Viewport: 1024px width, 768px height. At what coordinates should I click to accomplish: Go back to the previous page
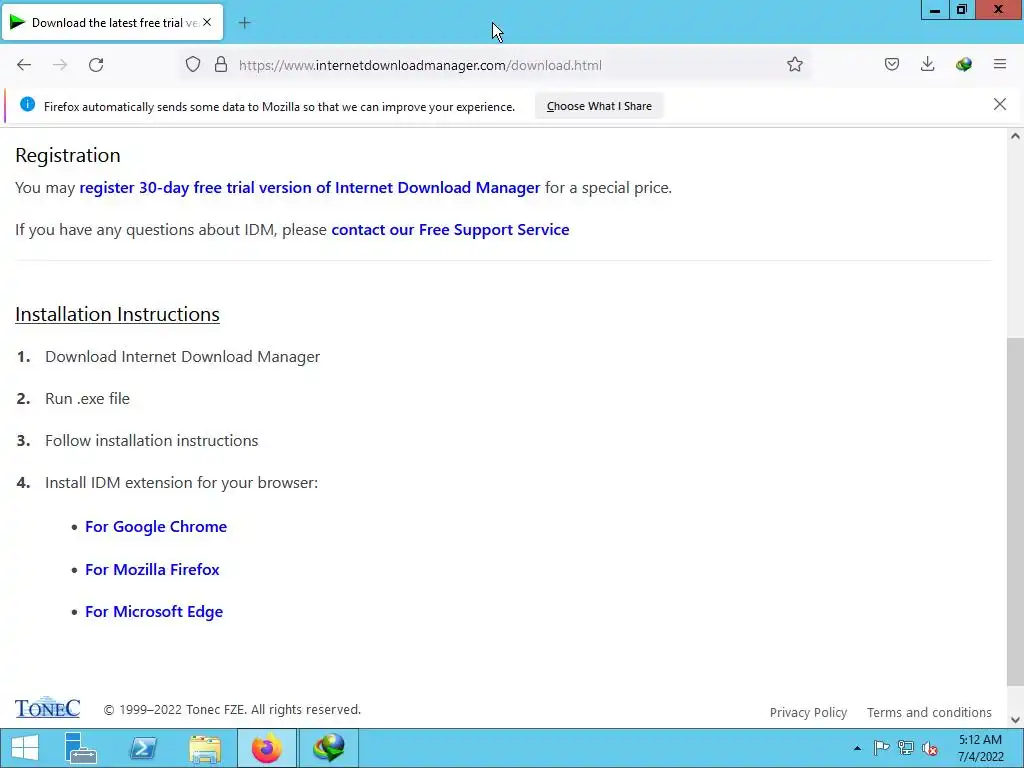tap(24, 65)
